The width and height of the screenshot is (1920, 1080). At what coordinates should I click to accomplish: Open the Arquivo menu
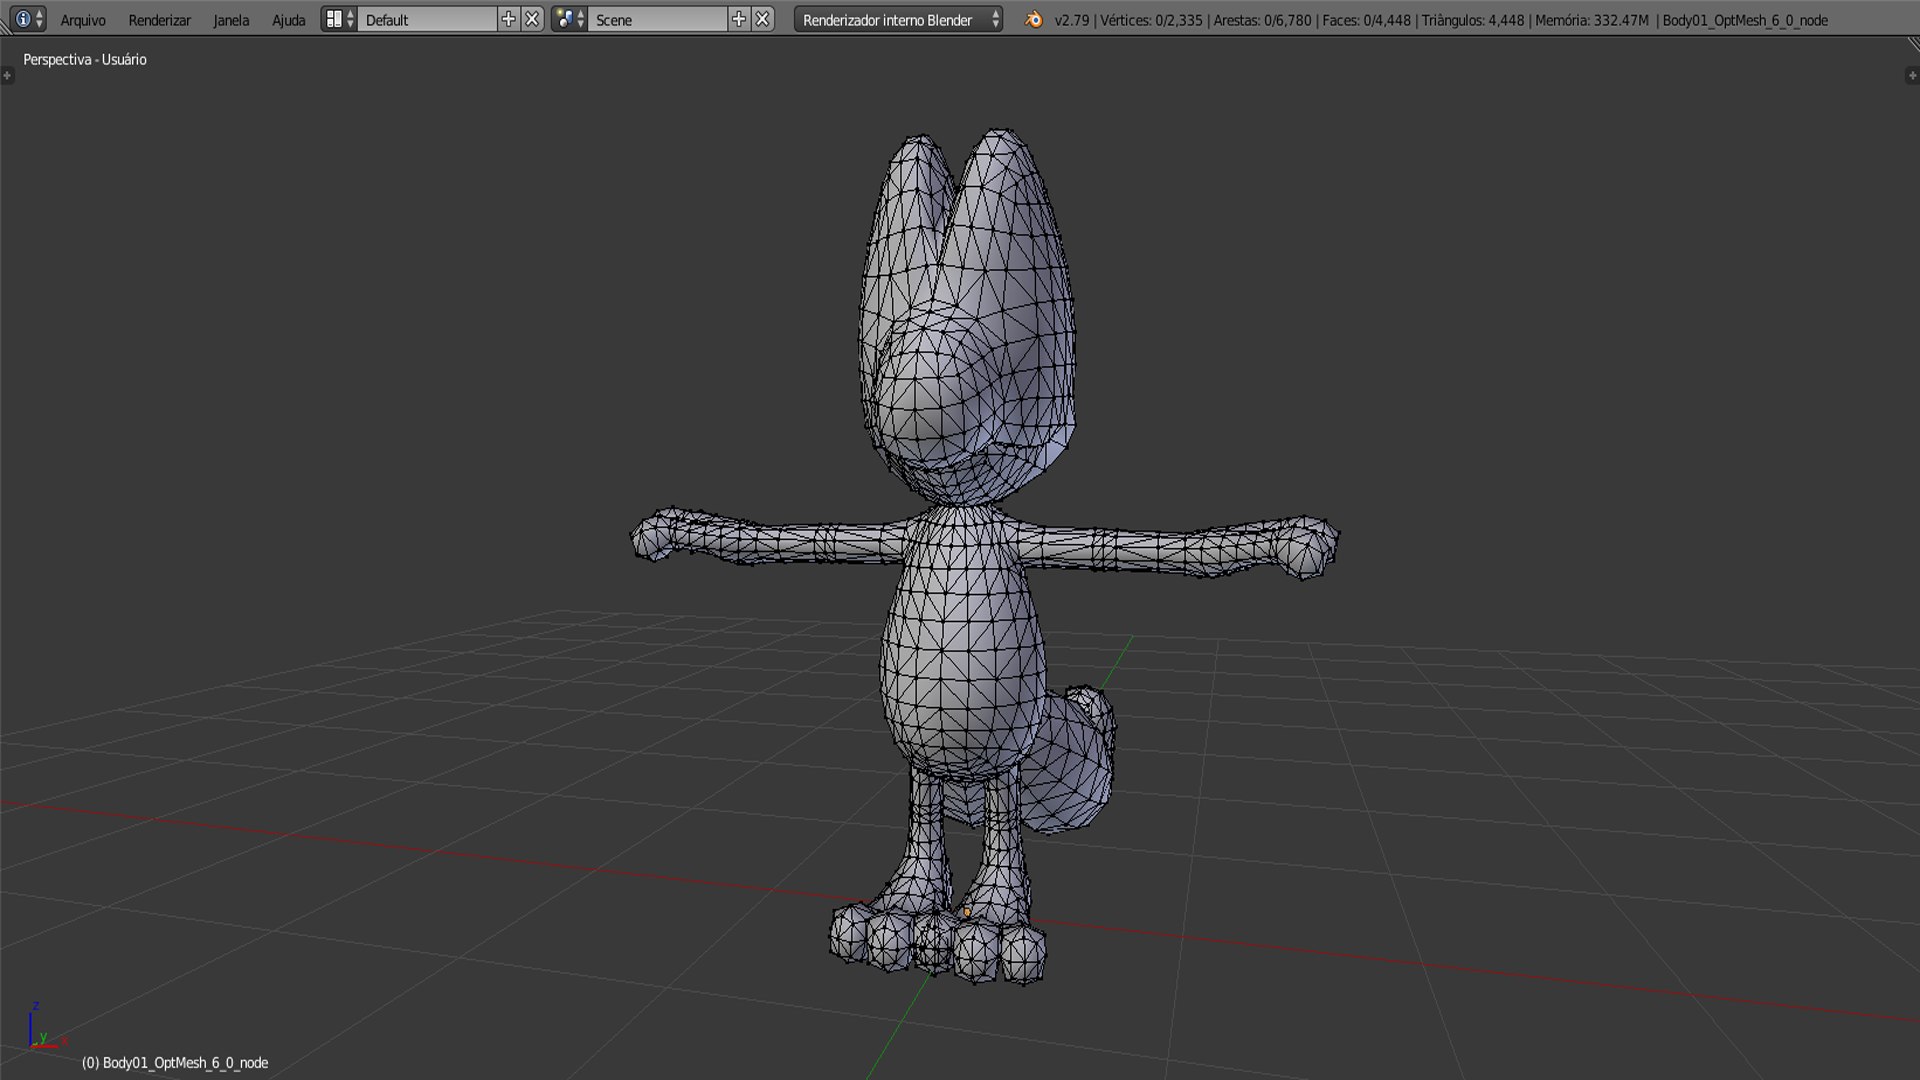[83, 20]
